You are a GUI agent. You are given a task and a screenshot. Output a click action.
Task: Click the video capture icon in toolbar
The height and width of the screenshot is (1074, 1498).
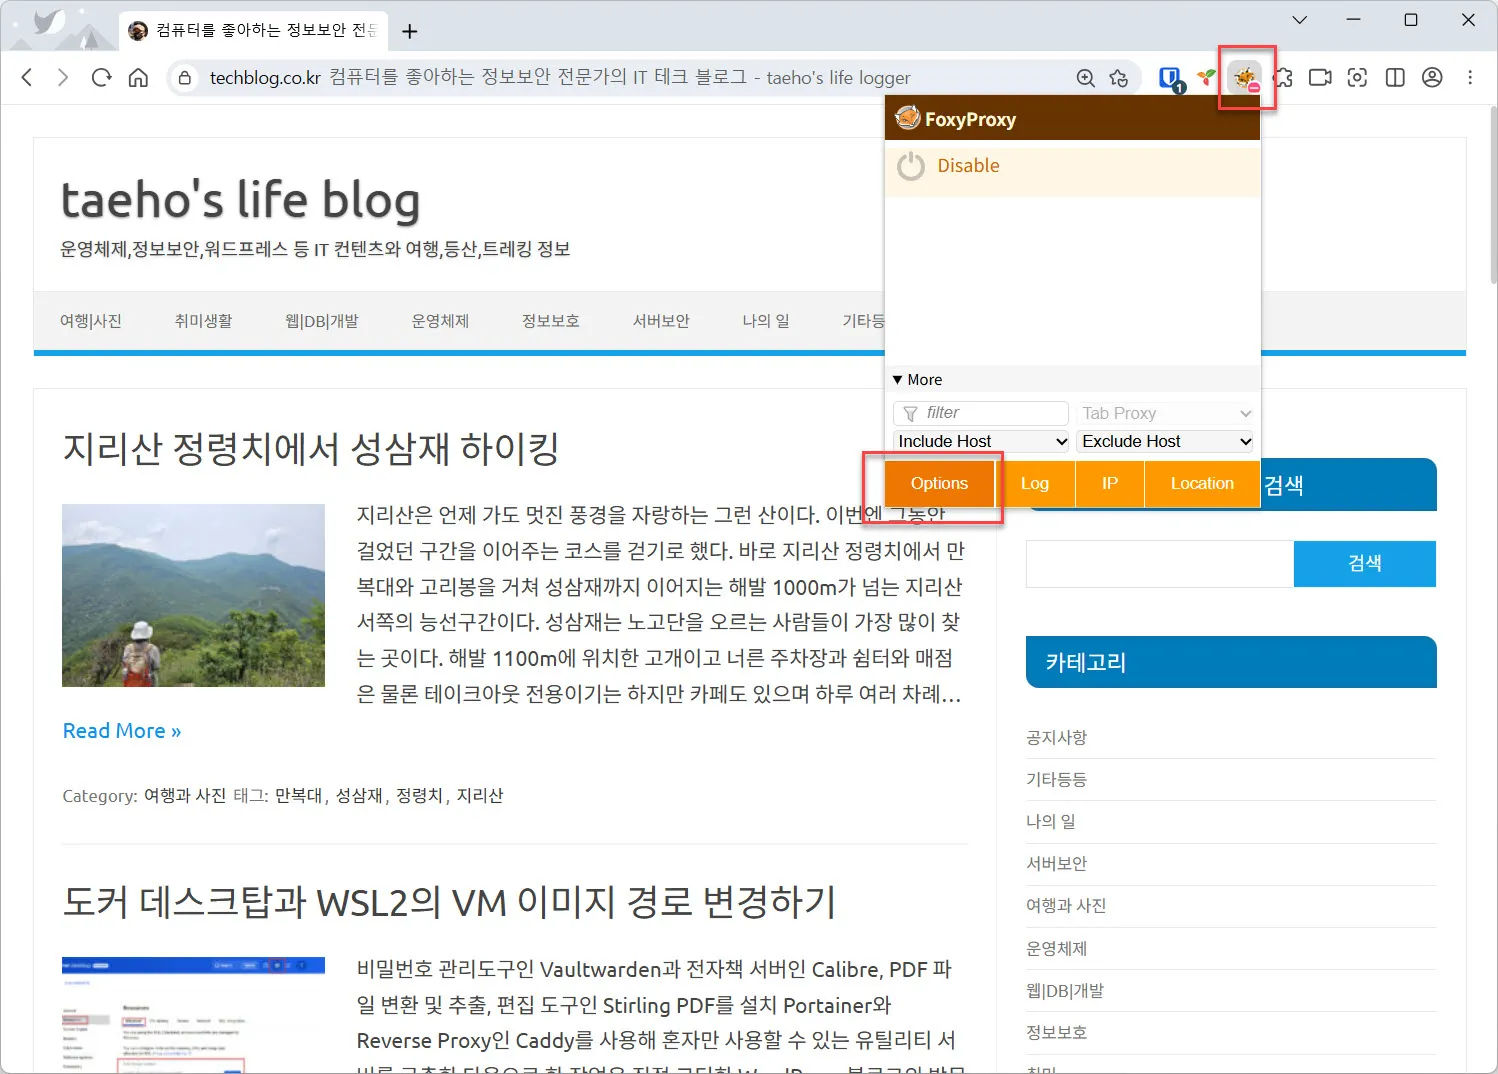click(x=1319, y=77)
